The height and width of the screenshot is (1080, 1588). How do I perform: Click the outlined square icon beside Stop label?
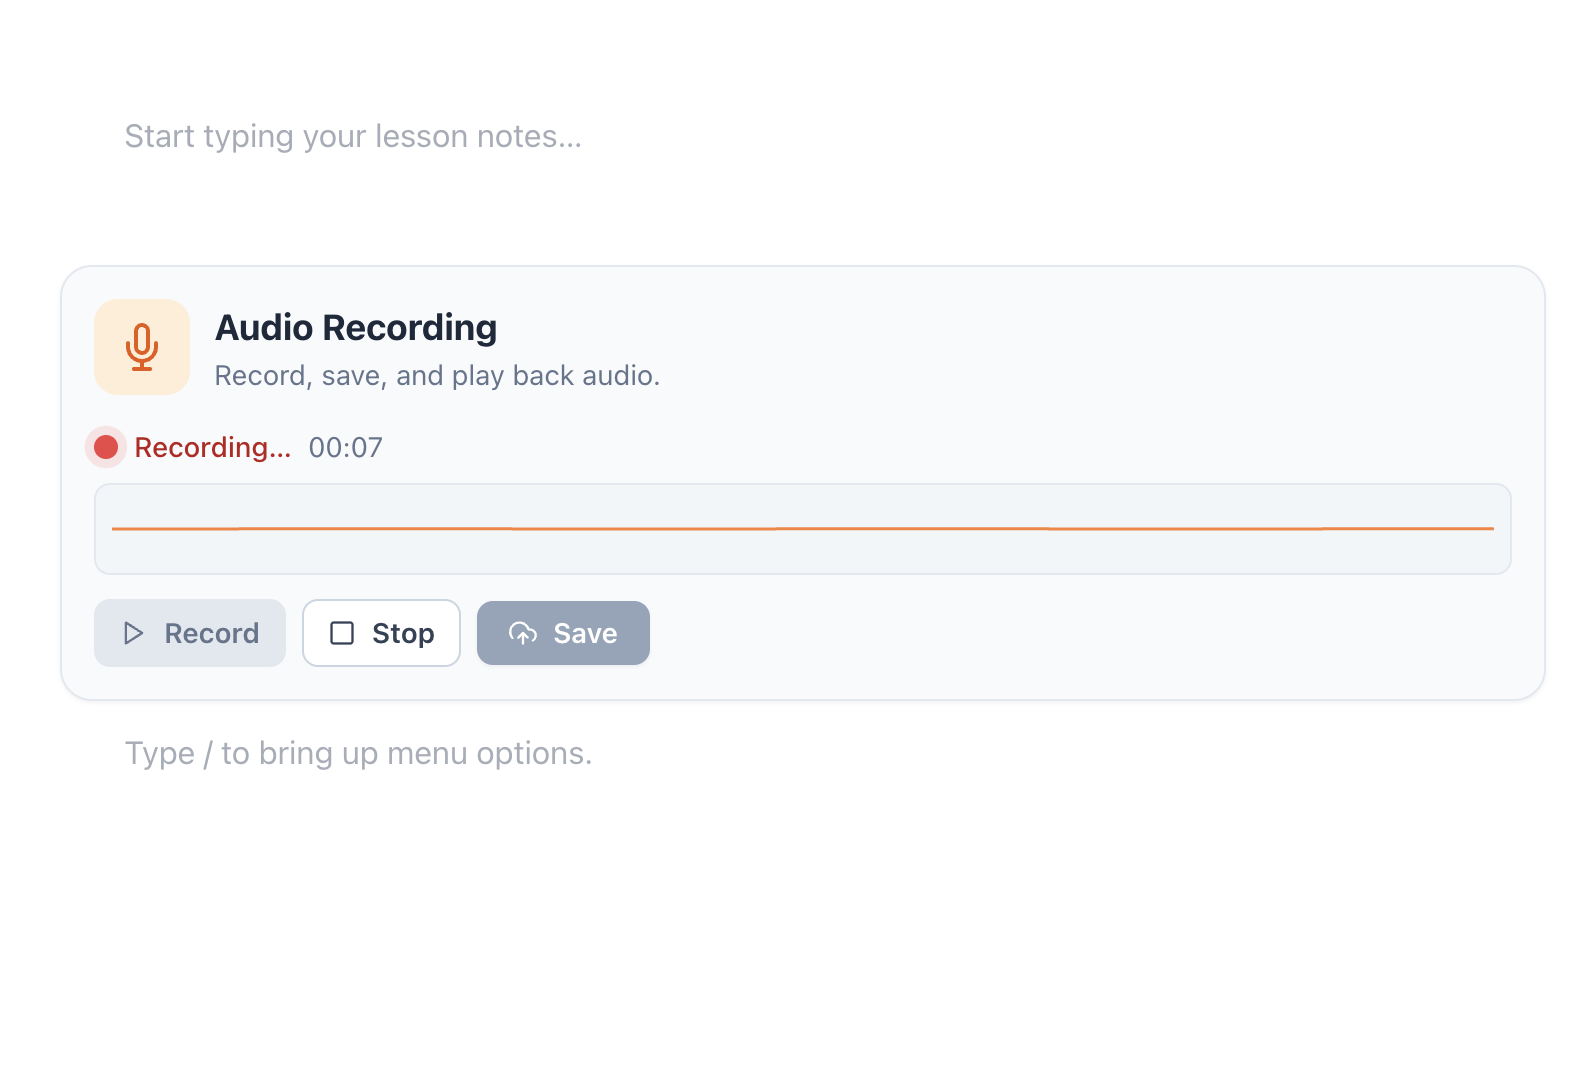click(341, 633)
